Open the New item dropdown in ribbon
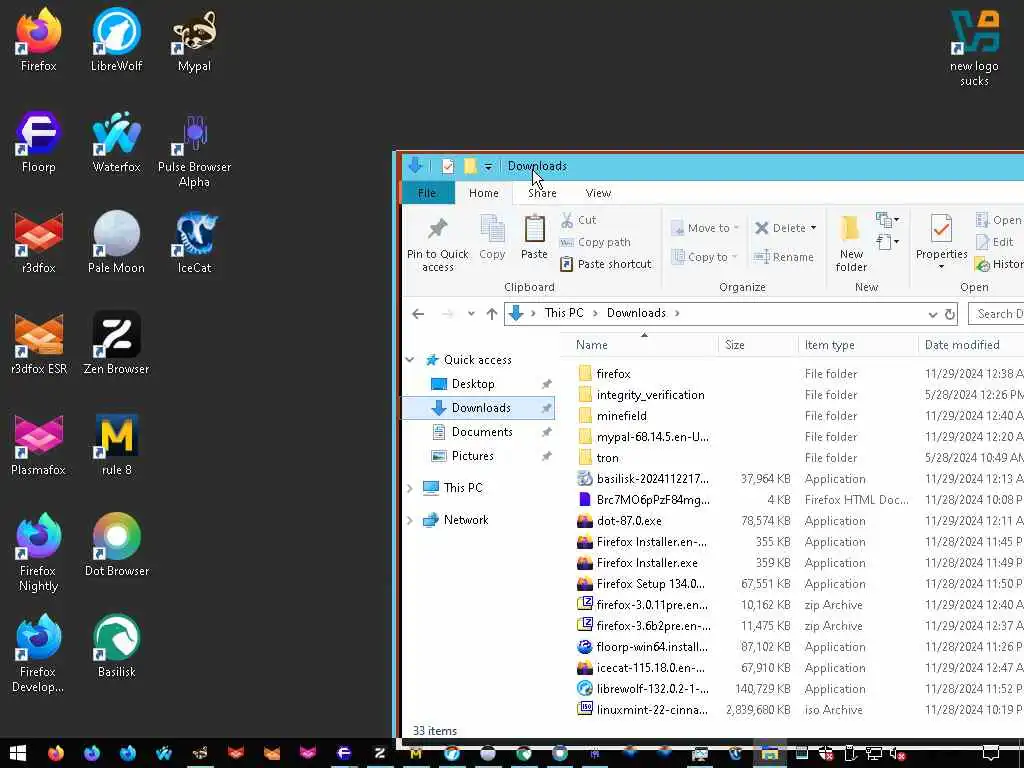Viewport: 1024px width, 768px height. [x=888, y=219]
